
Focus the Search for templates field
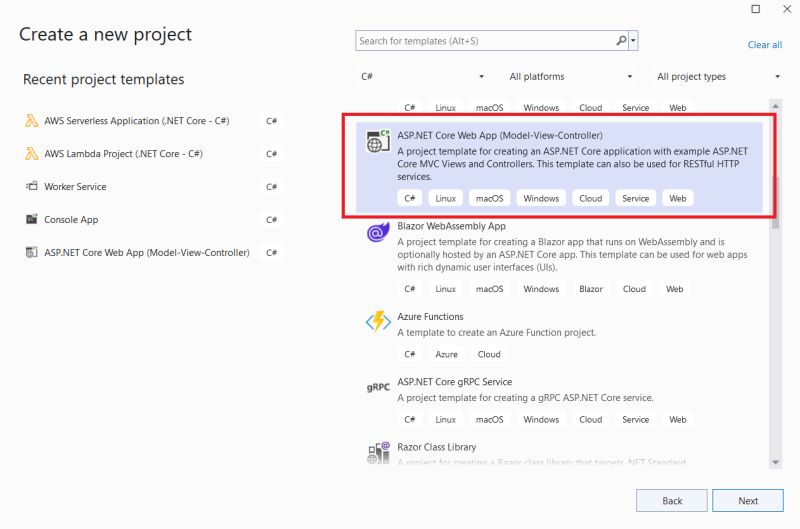point(485,41)
